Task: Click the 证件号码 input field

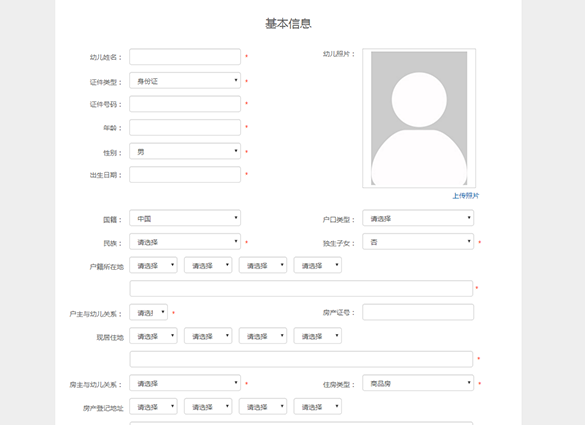Action: (x=185, y=104)
